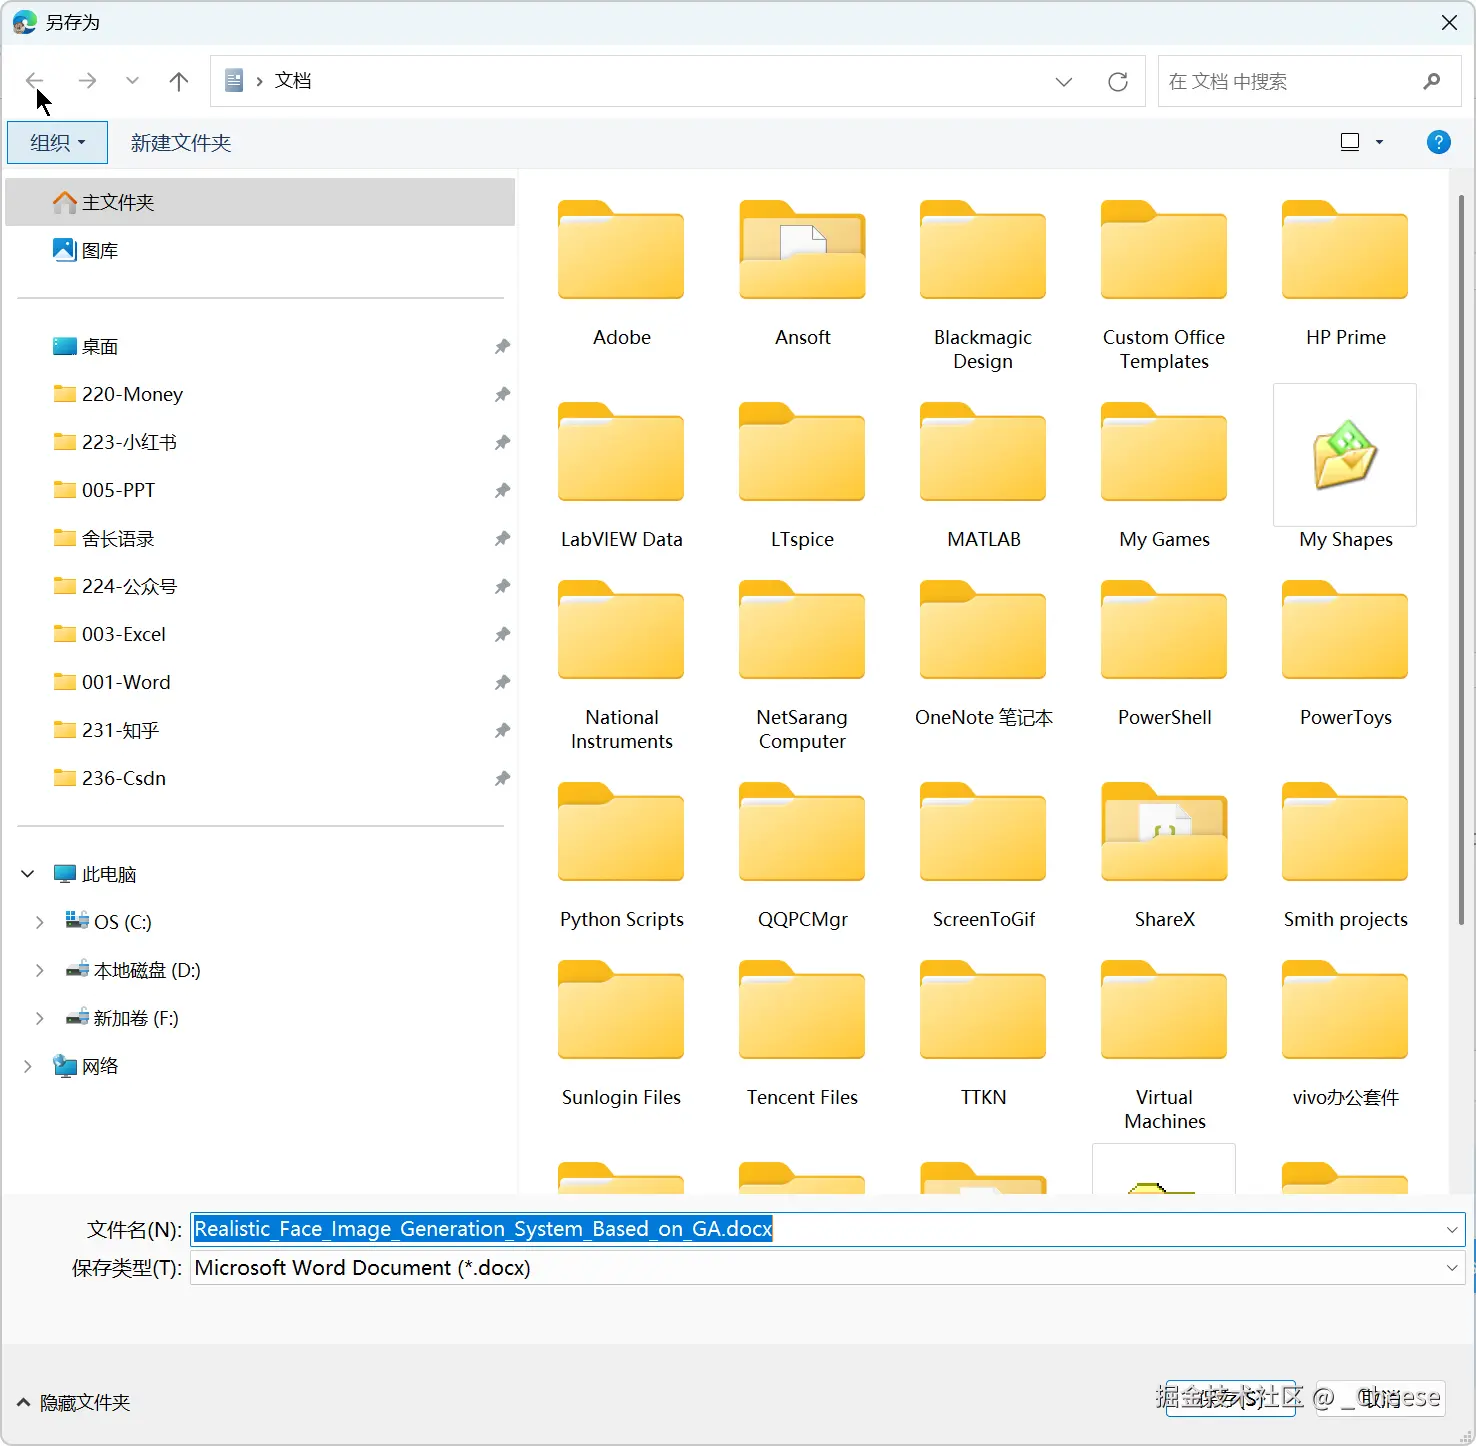The height and width of the screenshot is (1446, 1476).
Task: Select the Python Scripts folder
Action: [621, 855]
